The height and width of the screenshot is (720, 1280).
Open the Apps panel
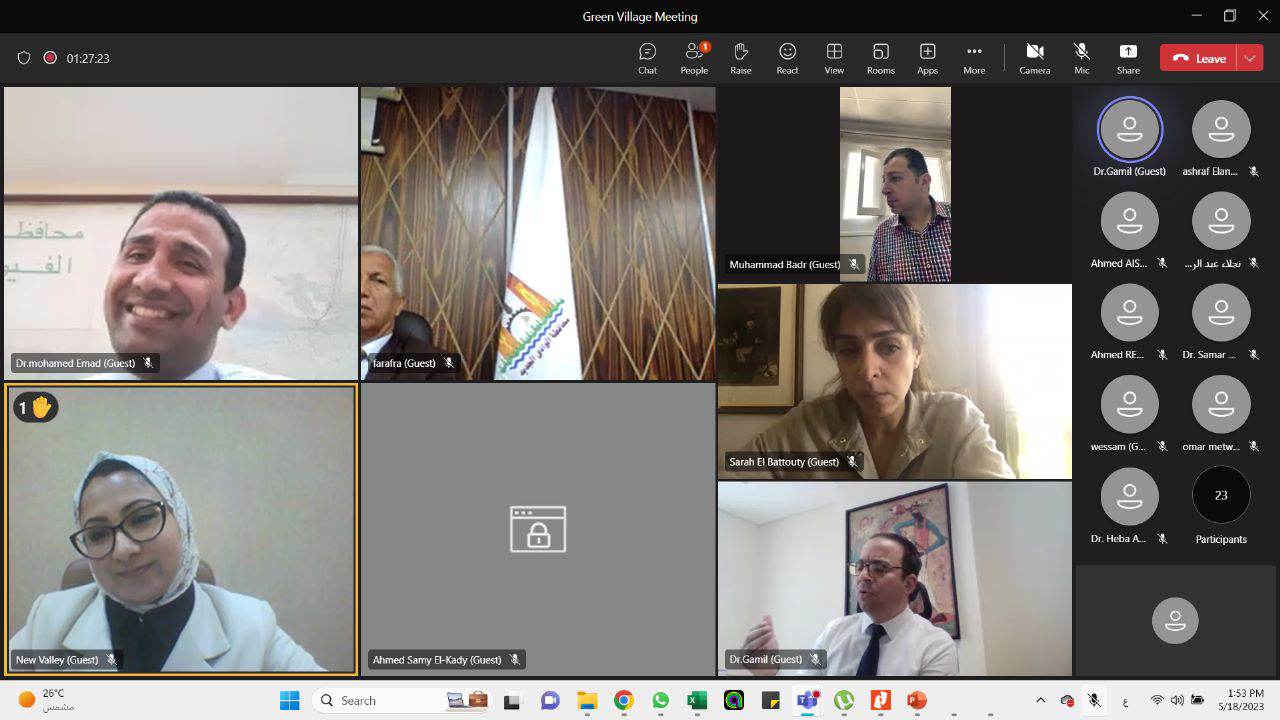[x=927, y=58]
